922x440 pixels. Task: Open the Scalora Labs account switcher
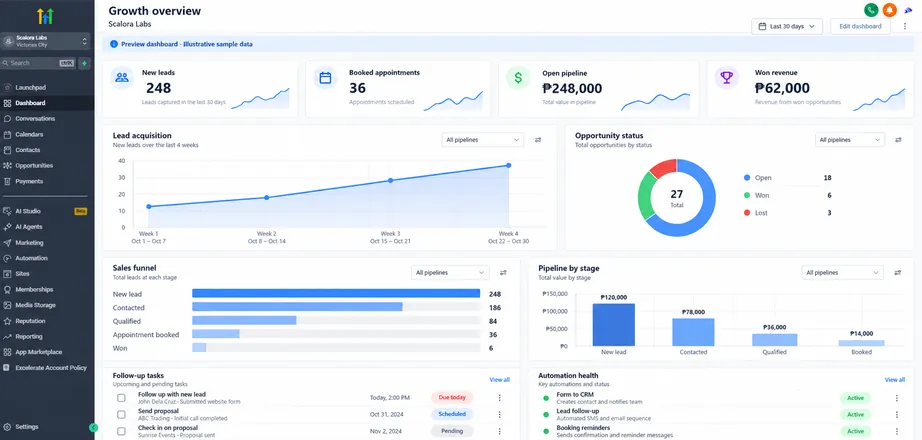point(45,41)
